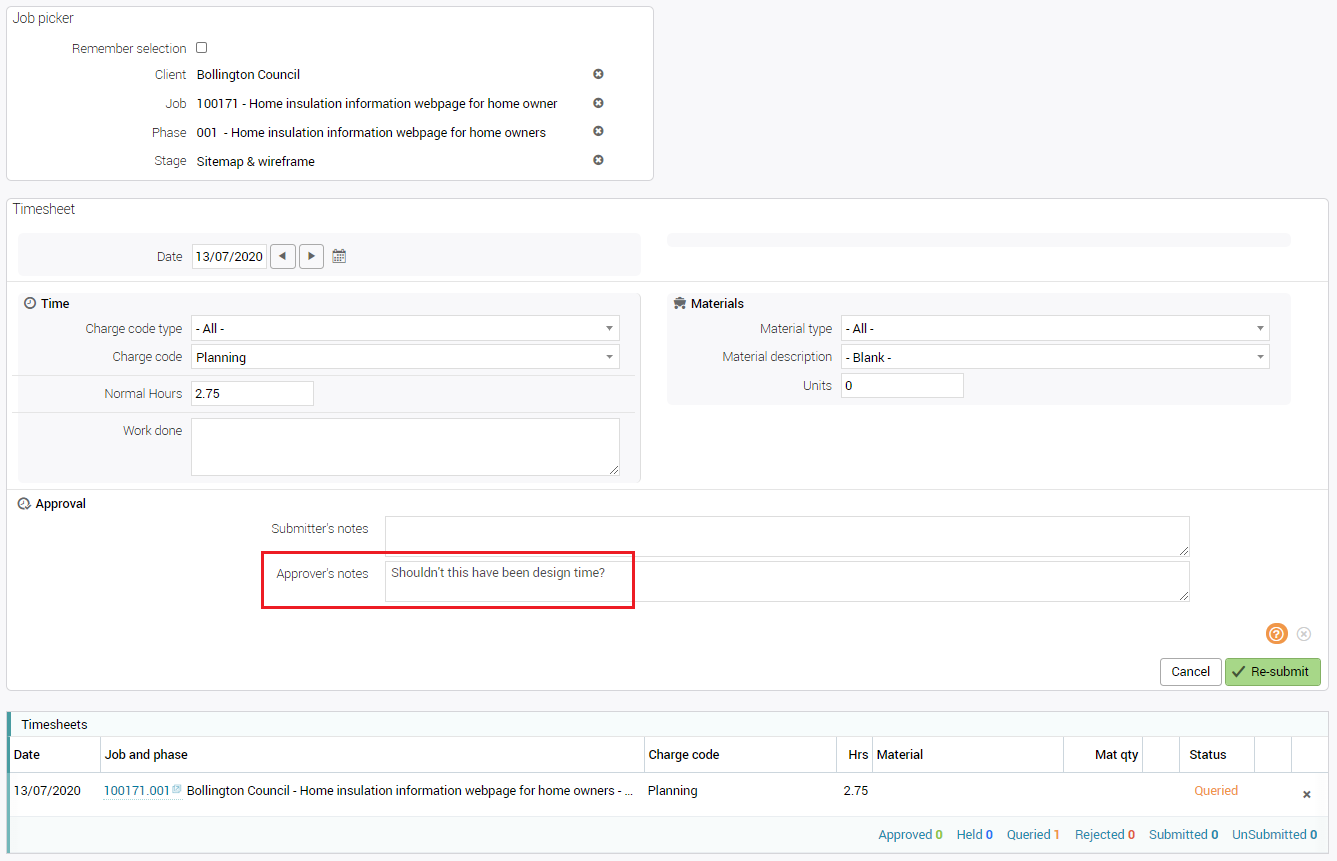Go to previous date using left arrow
Image resolution: width=1337 pixels, height=861 pixels.
coord(284,256)
